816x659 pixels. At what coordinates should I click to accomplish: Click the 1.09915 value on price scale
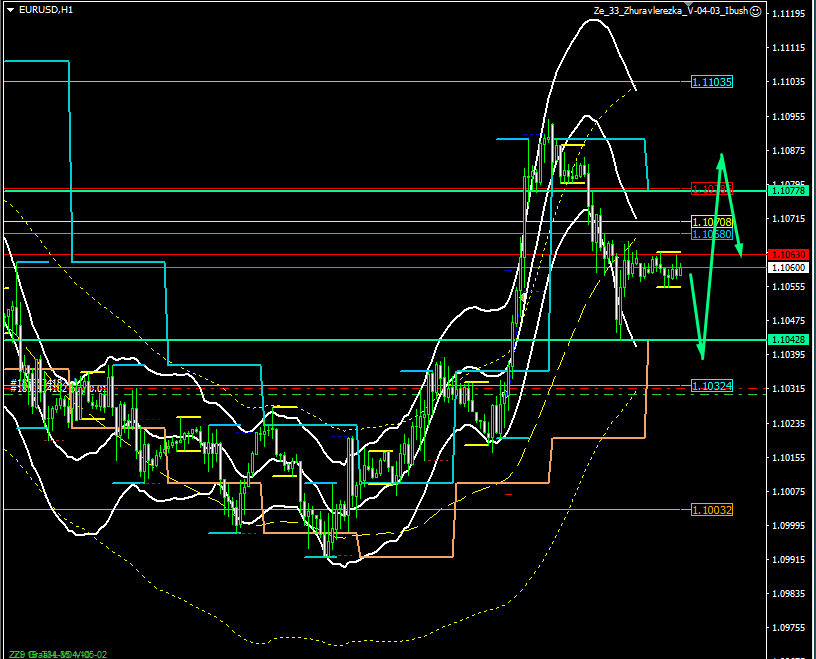click(x=788, y=560)
